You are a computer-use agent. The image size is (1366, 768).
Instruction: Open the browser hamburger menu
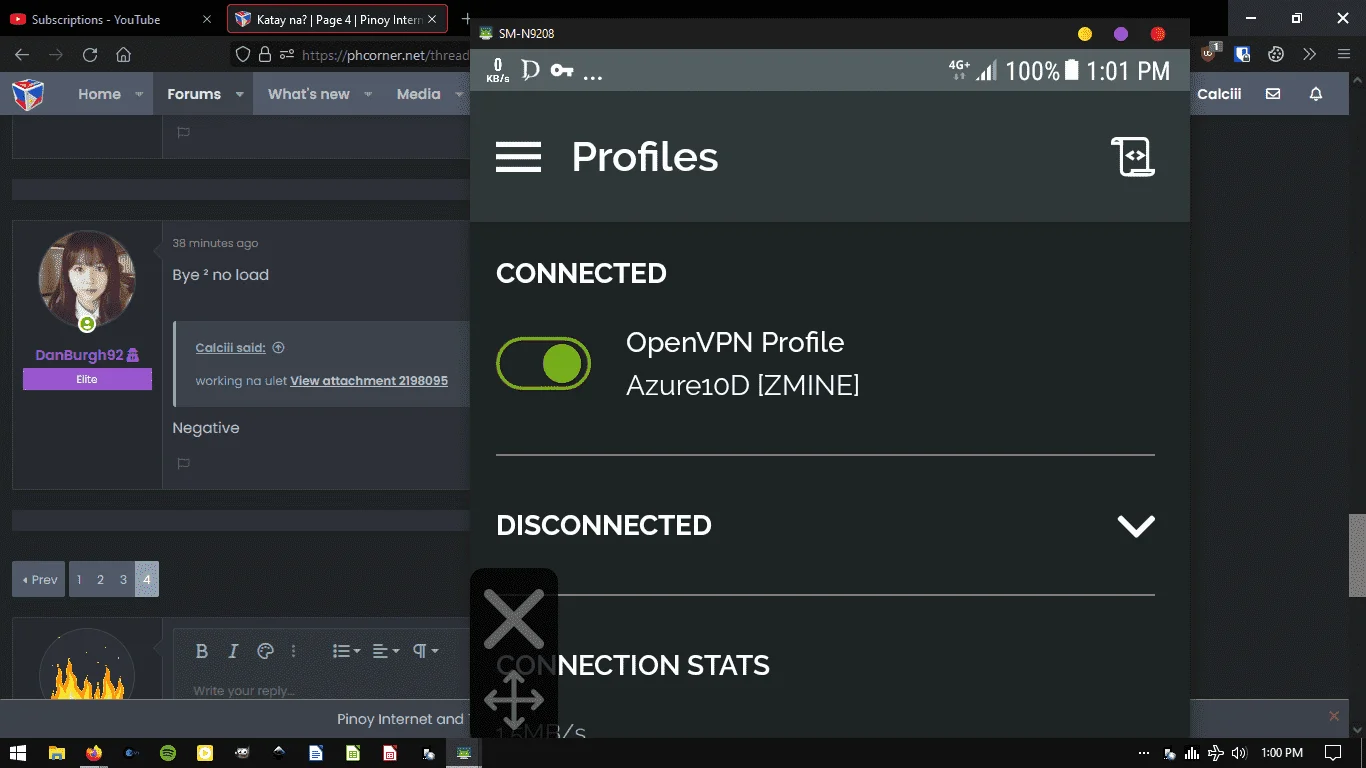coord(1343,55)
